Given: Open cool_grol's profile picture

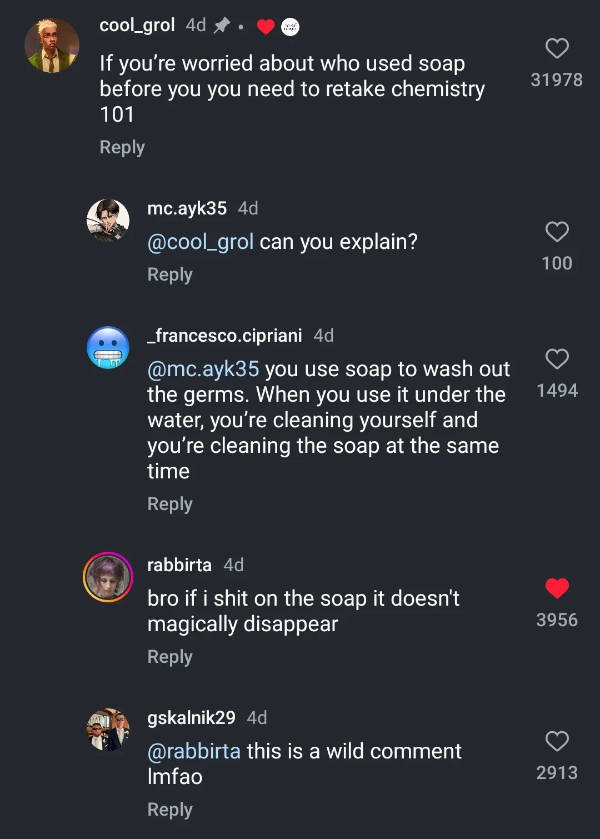Looking at the screenshot, I should point(52,46).
